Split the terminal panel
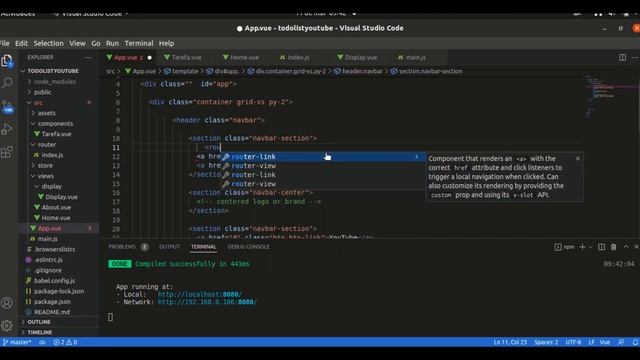This screenshot has width=640, height=360. (x=601, y=247)
